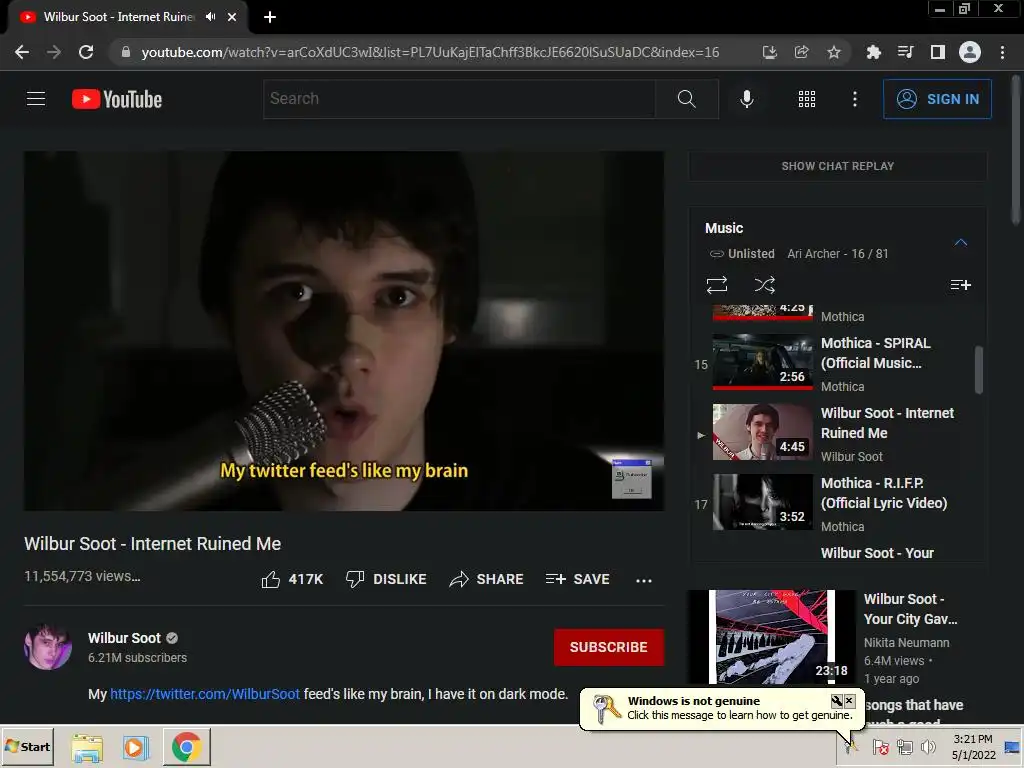View site information lock icon

pos(126,52)
